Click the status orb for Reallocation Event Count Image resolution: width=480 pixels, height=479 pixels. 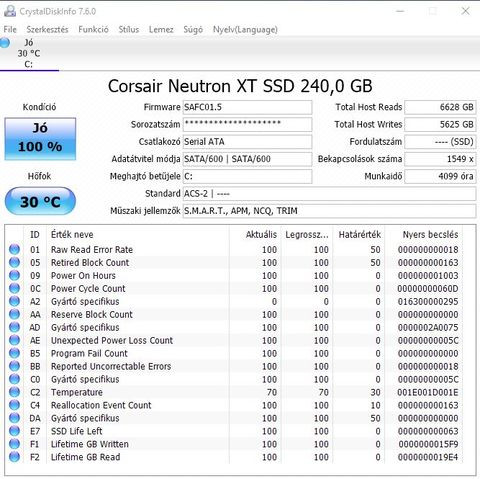tap(14, 405)
